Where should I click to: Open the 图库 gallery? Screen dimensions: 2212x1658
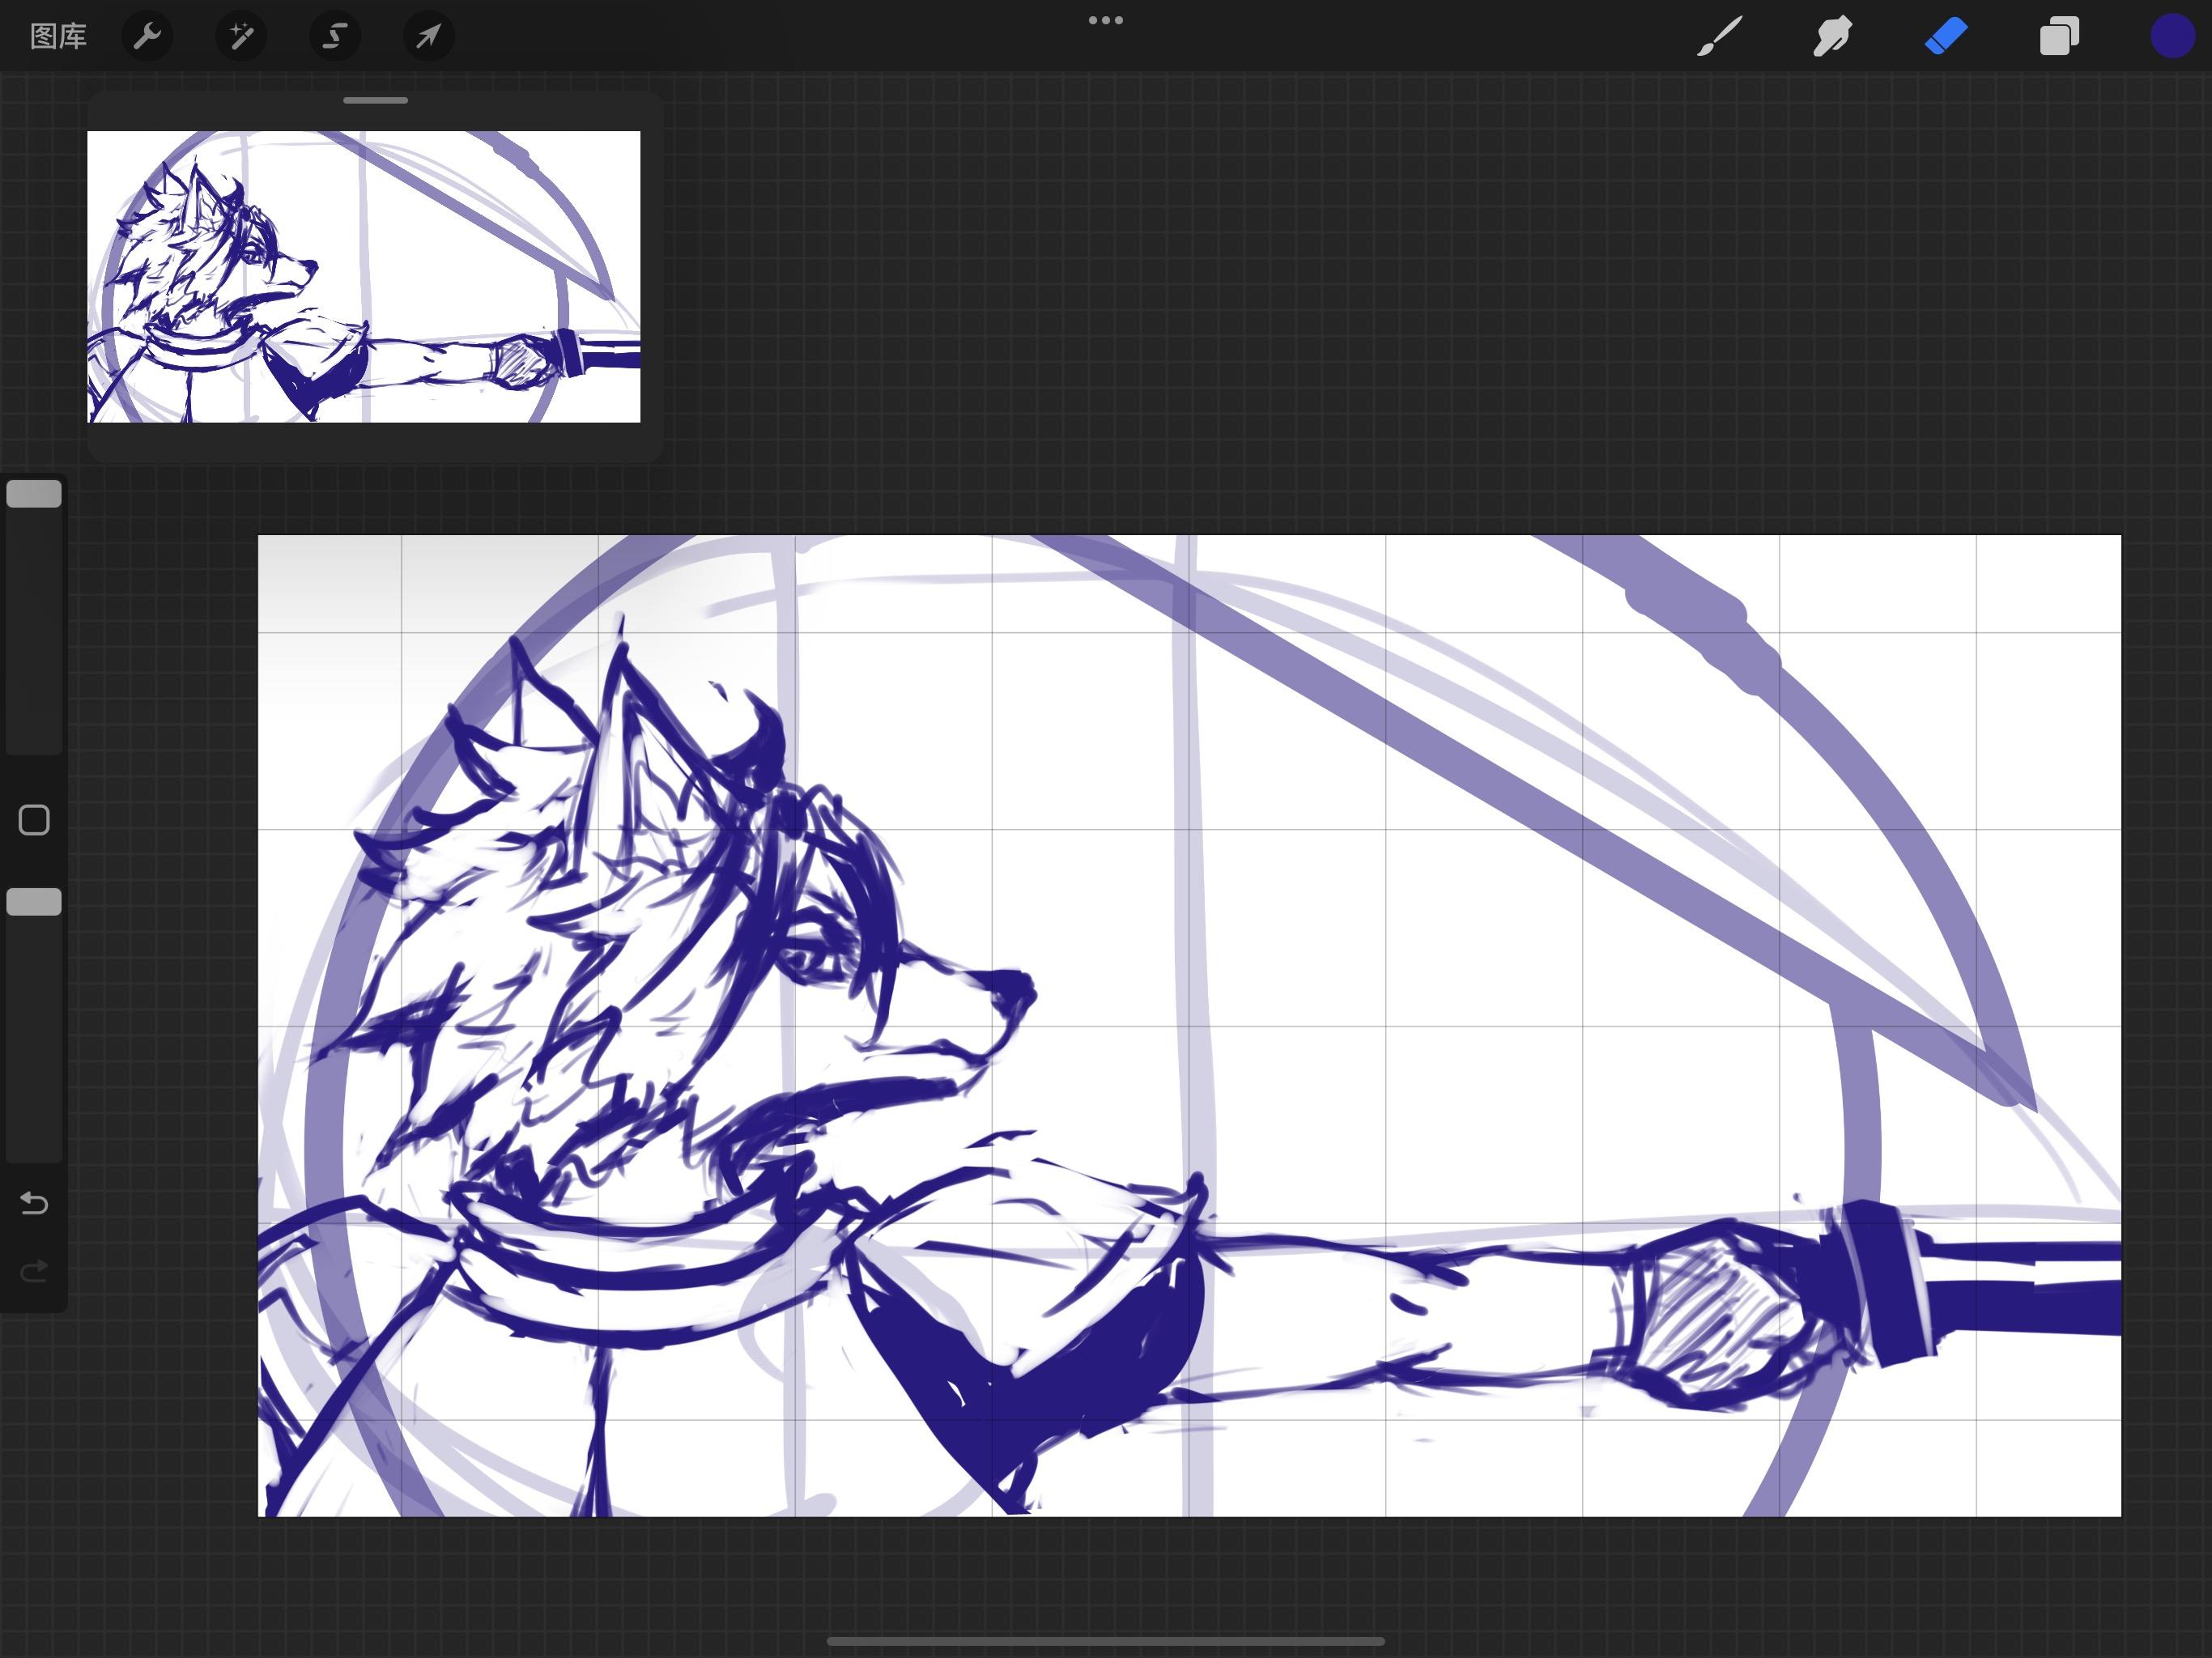(x=58, y=37)
